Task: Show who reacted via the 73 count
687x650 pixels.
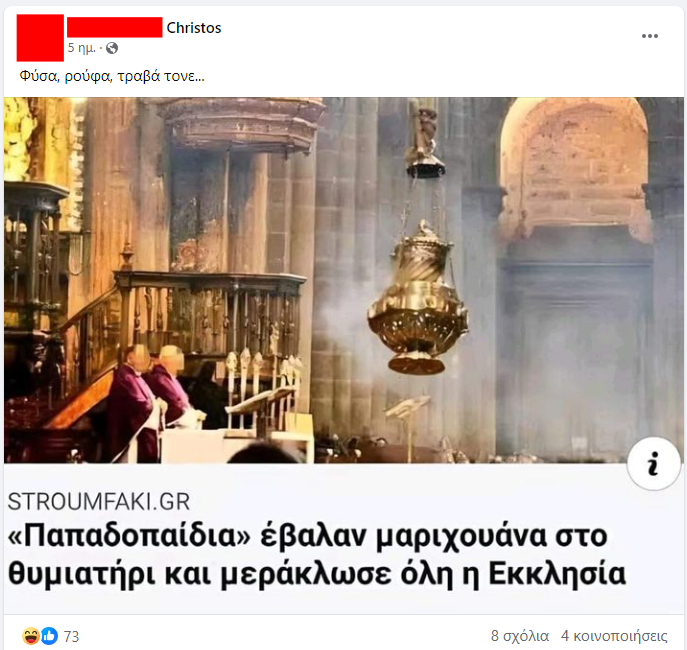Action: click(x=71, y=636)
